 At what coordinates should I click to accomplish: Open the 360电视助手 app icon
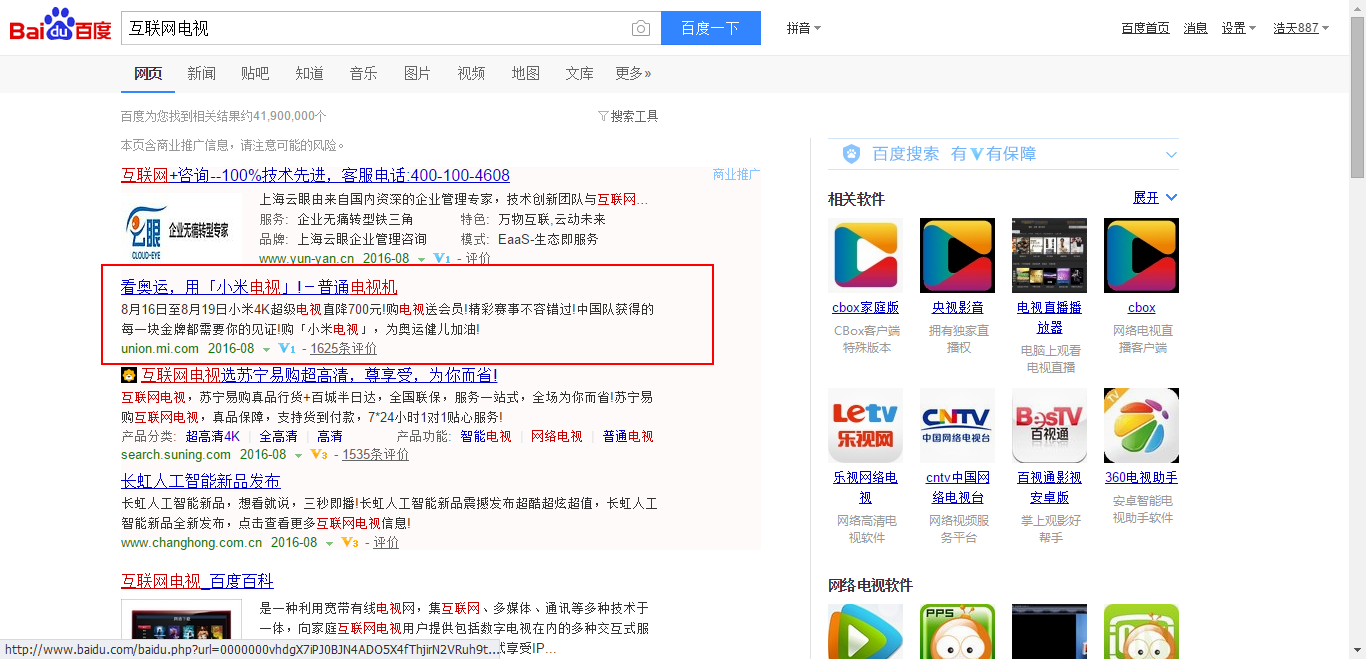coord(1141,425)
